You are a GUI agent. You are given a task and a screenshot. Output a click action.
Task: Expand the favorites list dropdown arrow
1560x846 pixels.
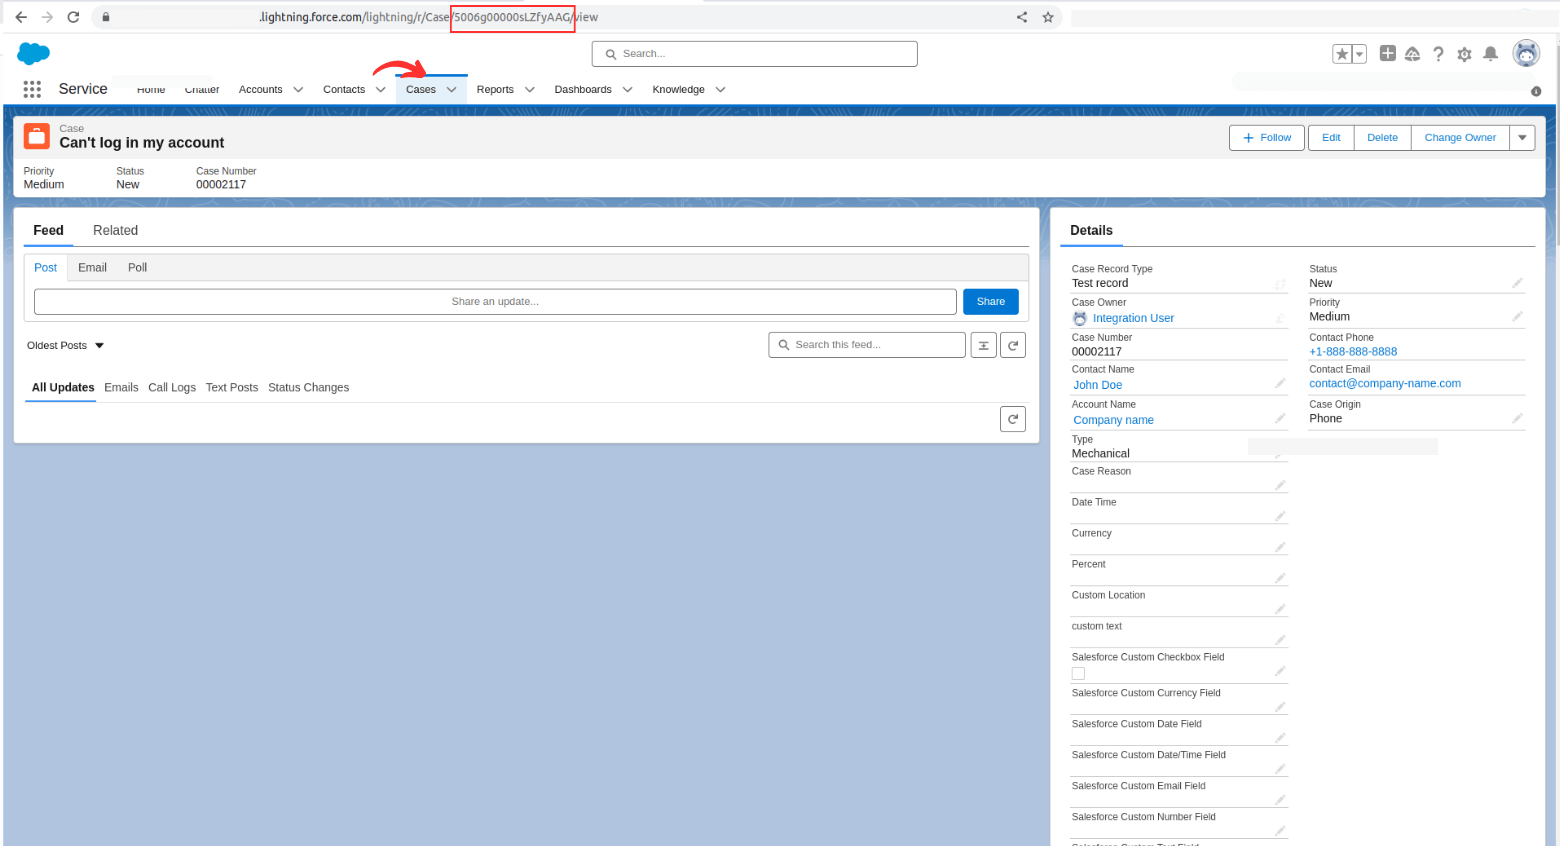point(1360,54)
